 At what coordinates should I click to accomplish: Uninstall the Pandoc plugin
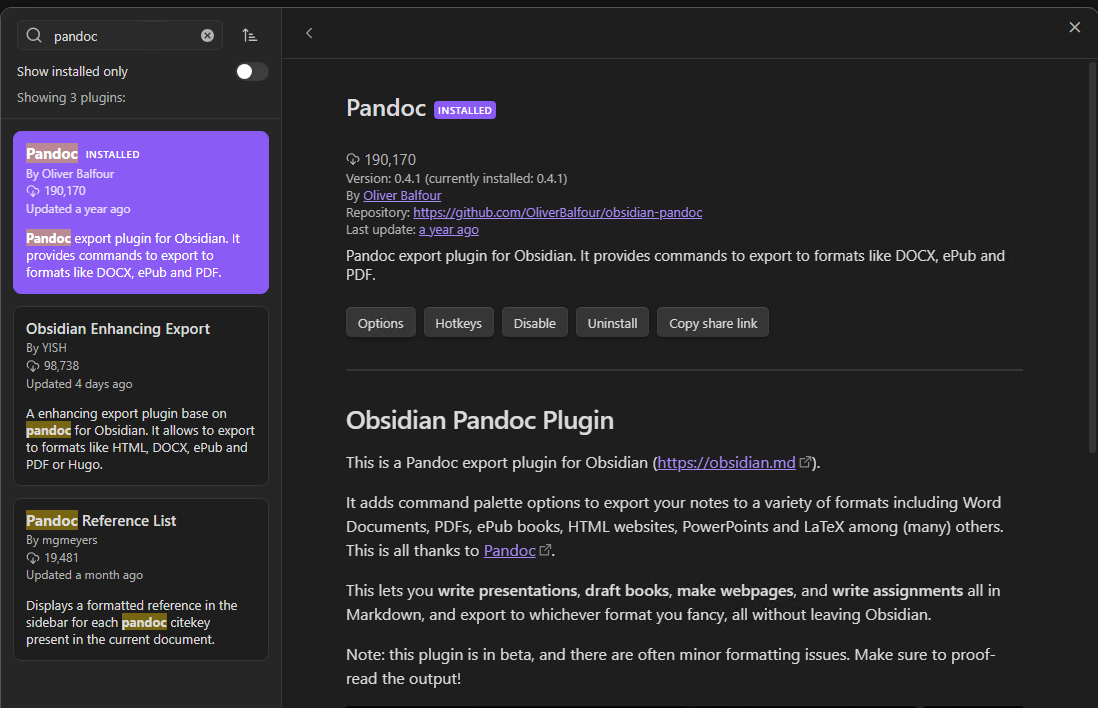pyautogui.click(x=612, y=323)
